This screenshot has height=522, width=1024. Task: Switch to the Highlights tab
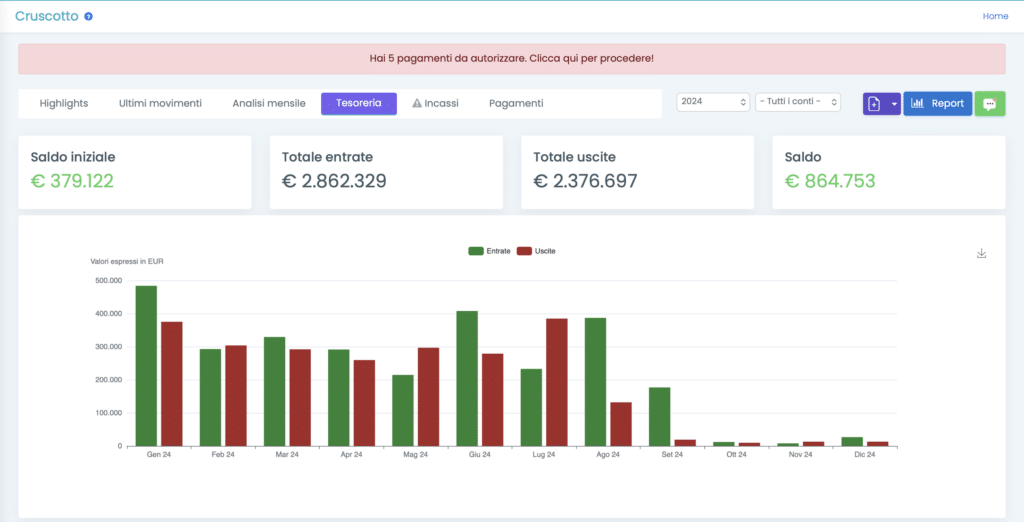(64, 103)
